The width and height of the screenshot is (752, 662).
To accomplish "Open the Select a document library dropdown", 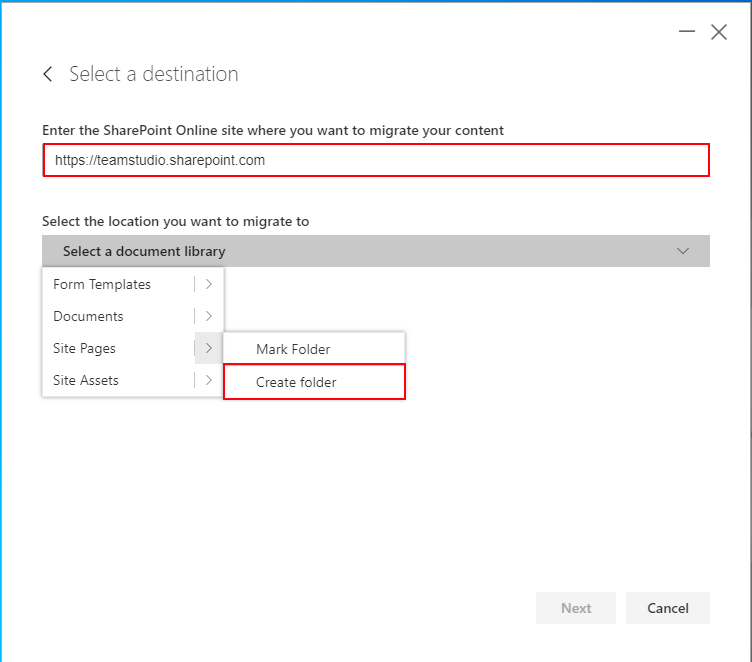I will [x=376, y=251].
